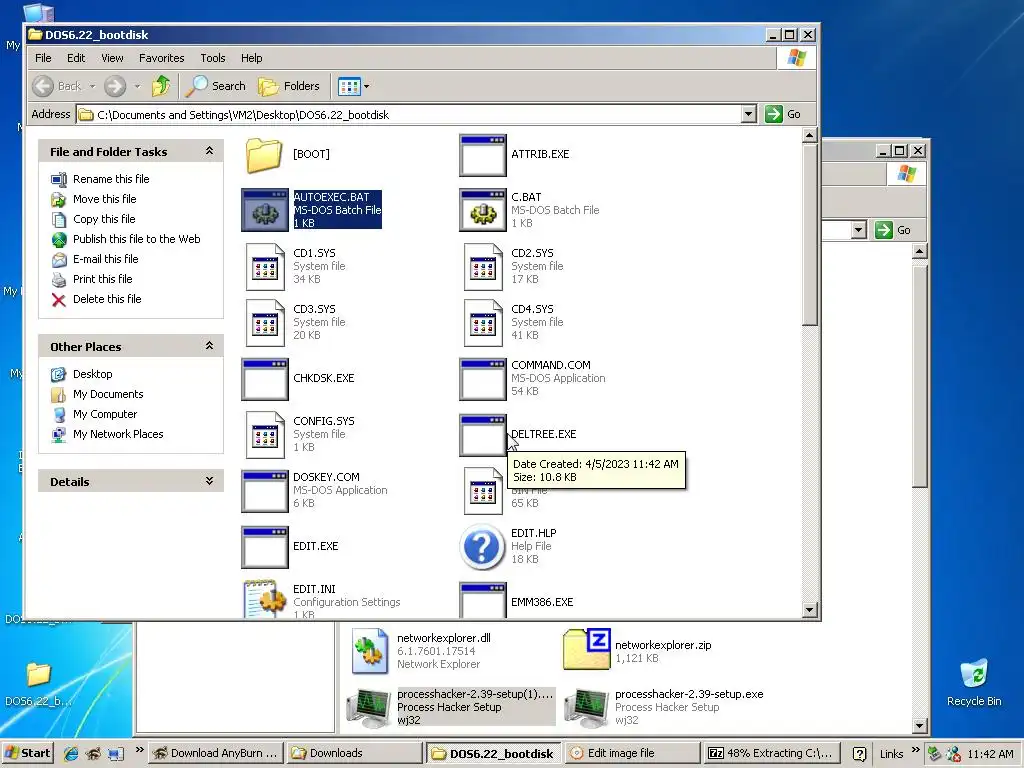Screen dimensions: 1024x768
Task: Open the Tools menu
Action: click(x=213, y=58)
